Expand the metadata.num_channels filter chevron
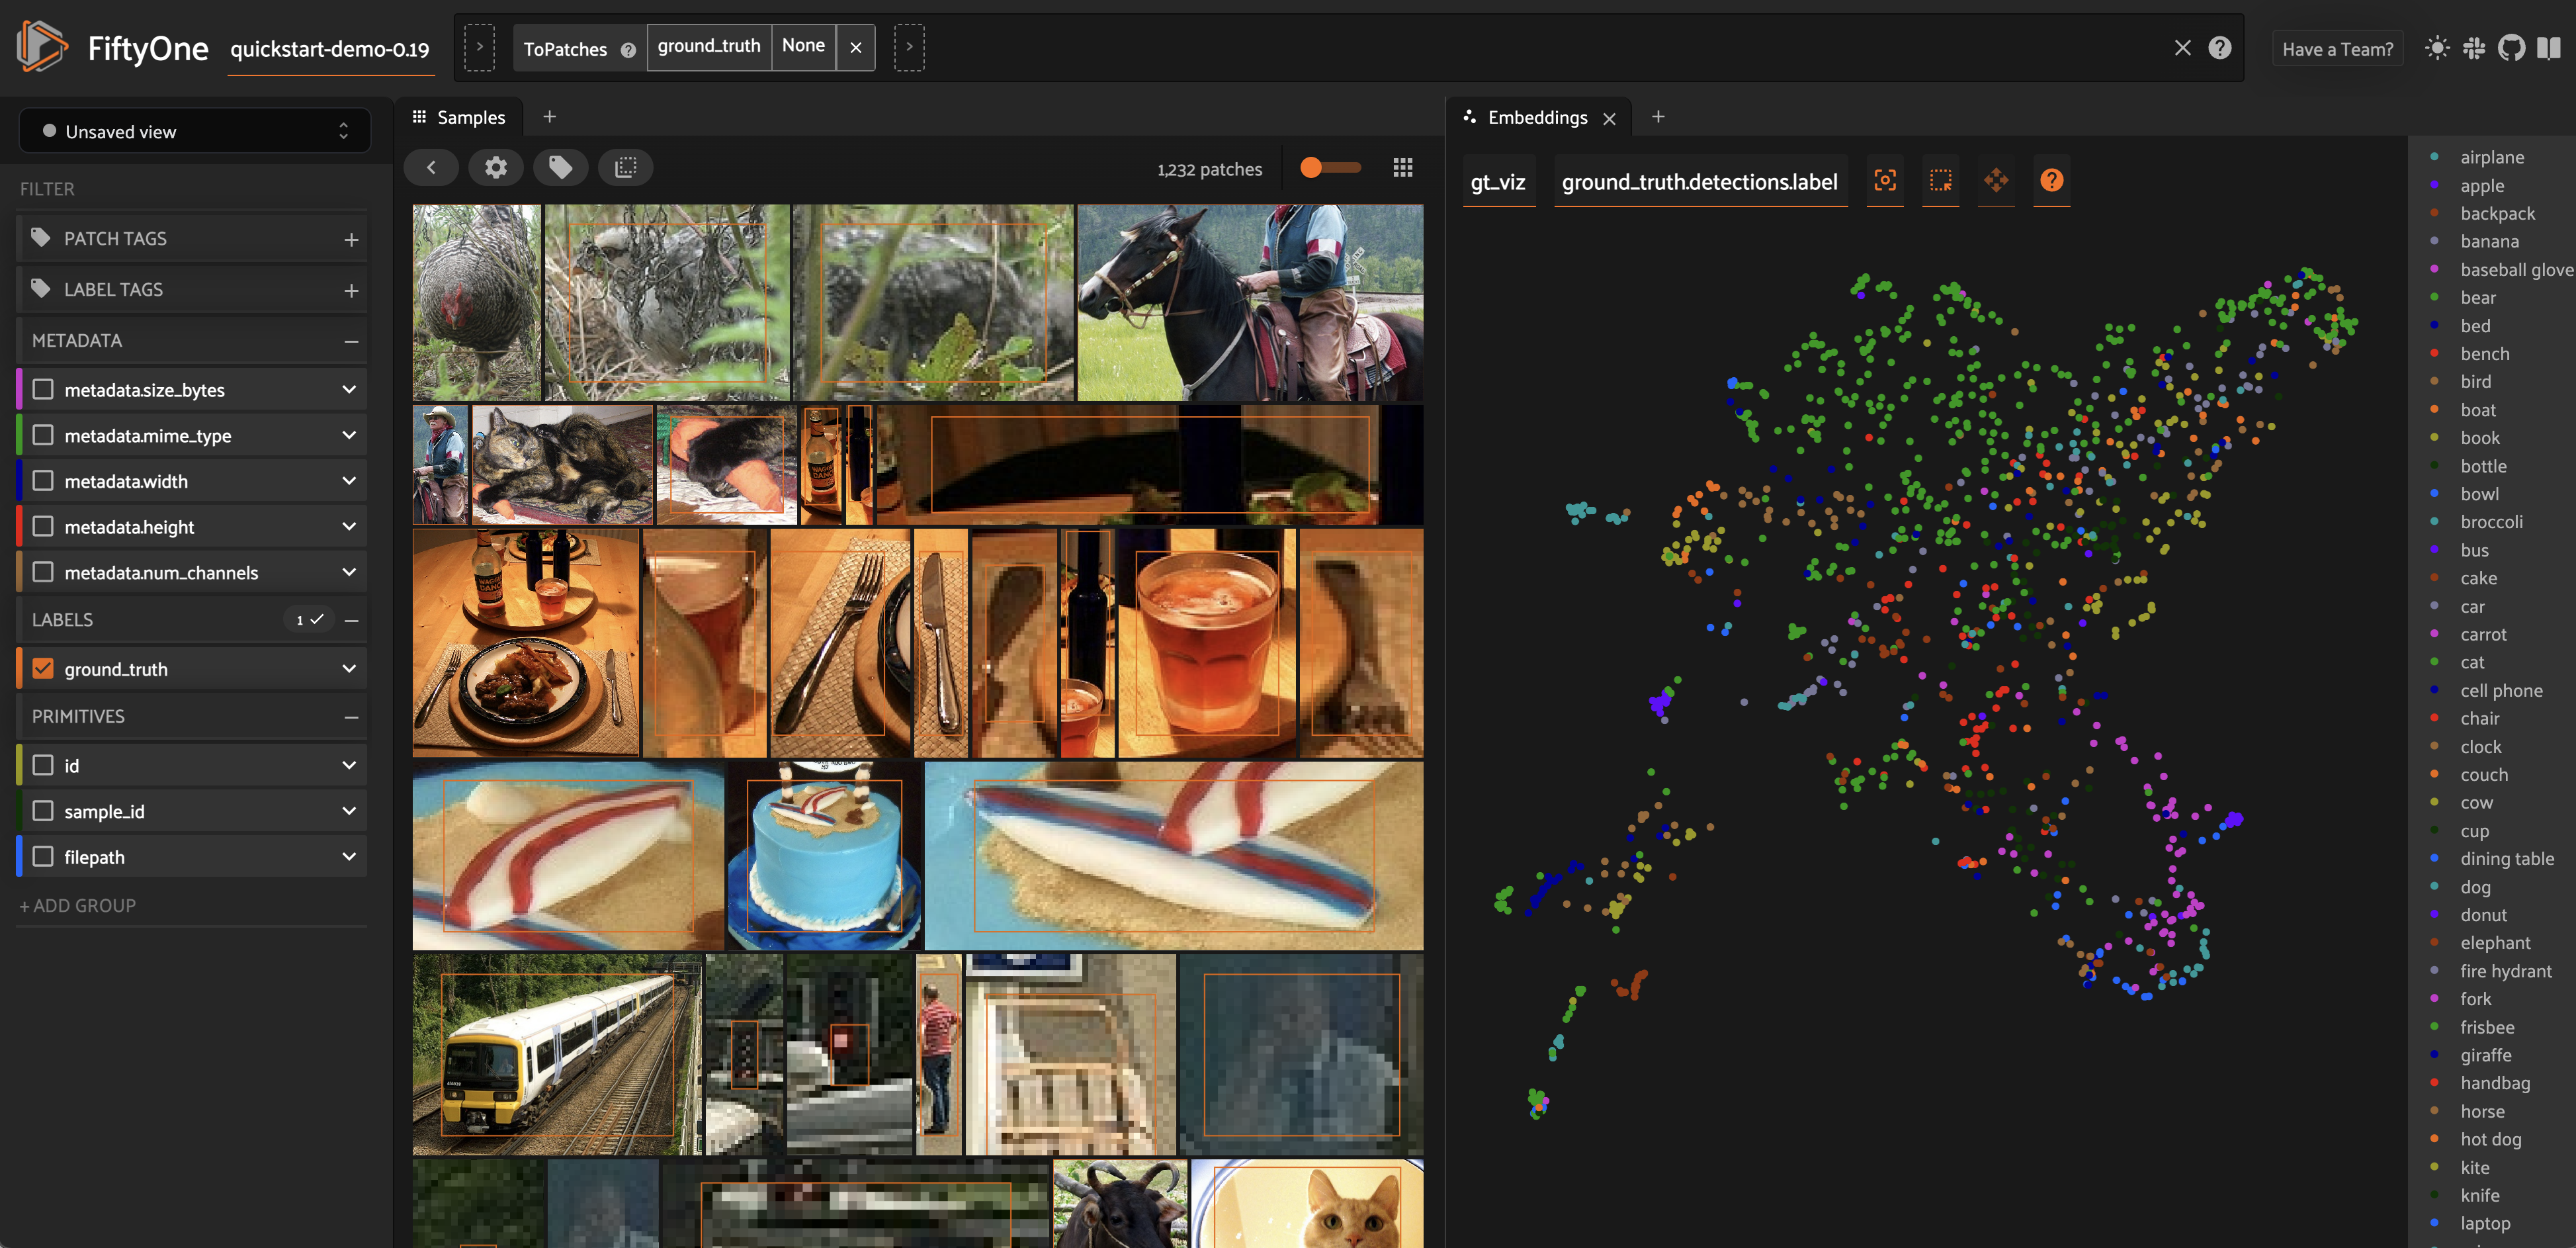 click(349, 572)
